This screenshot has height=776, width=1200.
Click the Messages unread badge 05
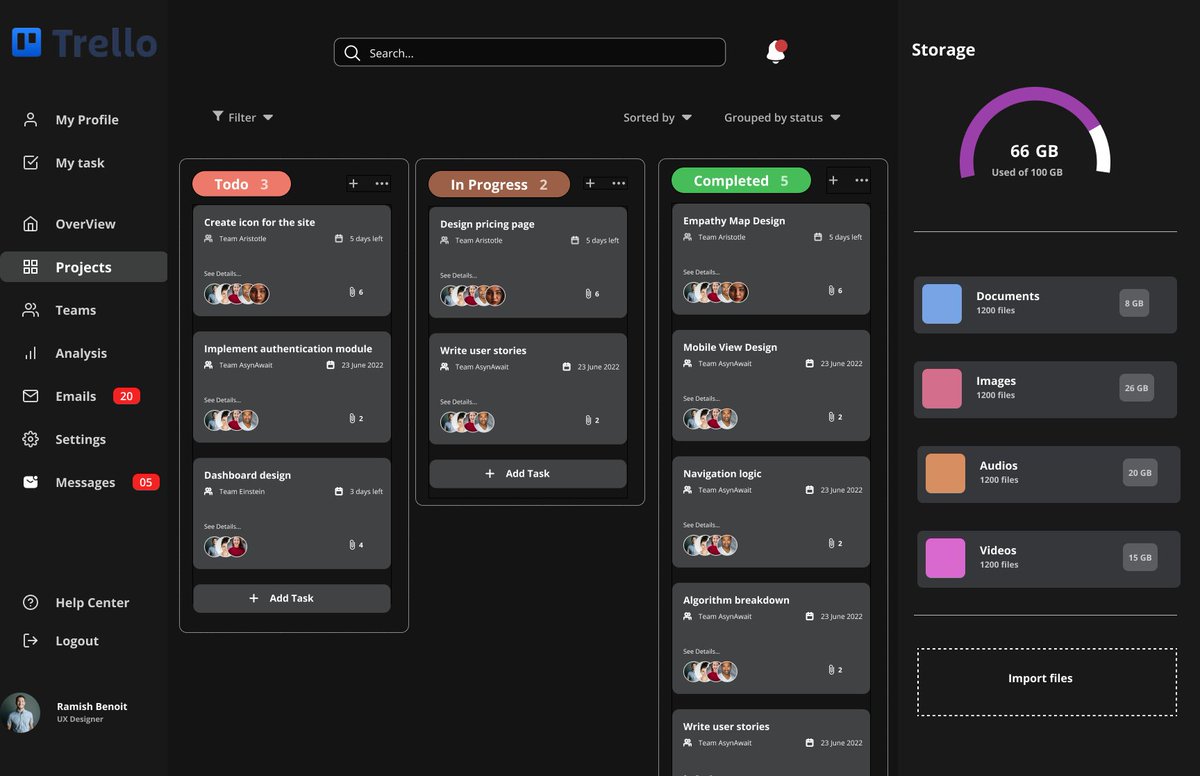point(146,482)
